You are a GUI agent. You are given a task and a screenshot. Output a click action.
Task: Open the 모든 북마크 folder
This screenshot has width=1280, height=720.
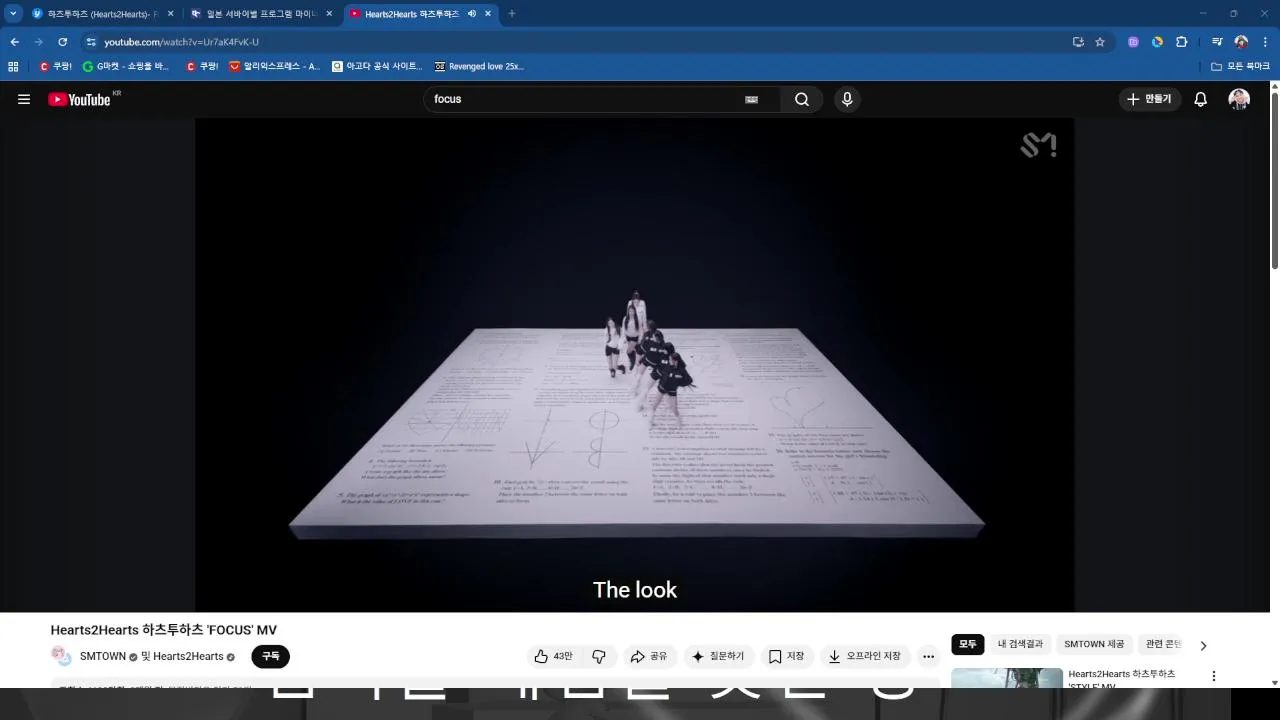(x=1240, y=66)
